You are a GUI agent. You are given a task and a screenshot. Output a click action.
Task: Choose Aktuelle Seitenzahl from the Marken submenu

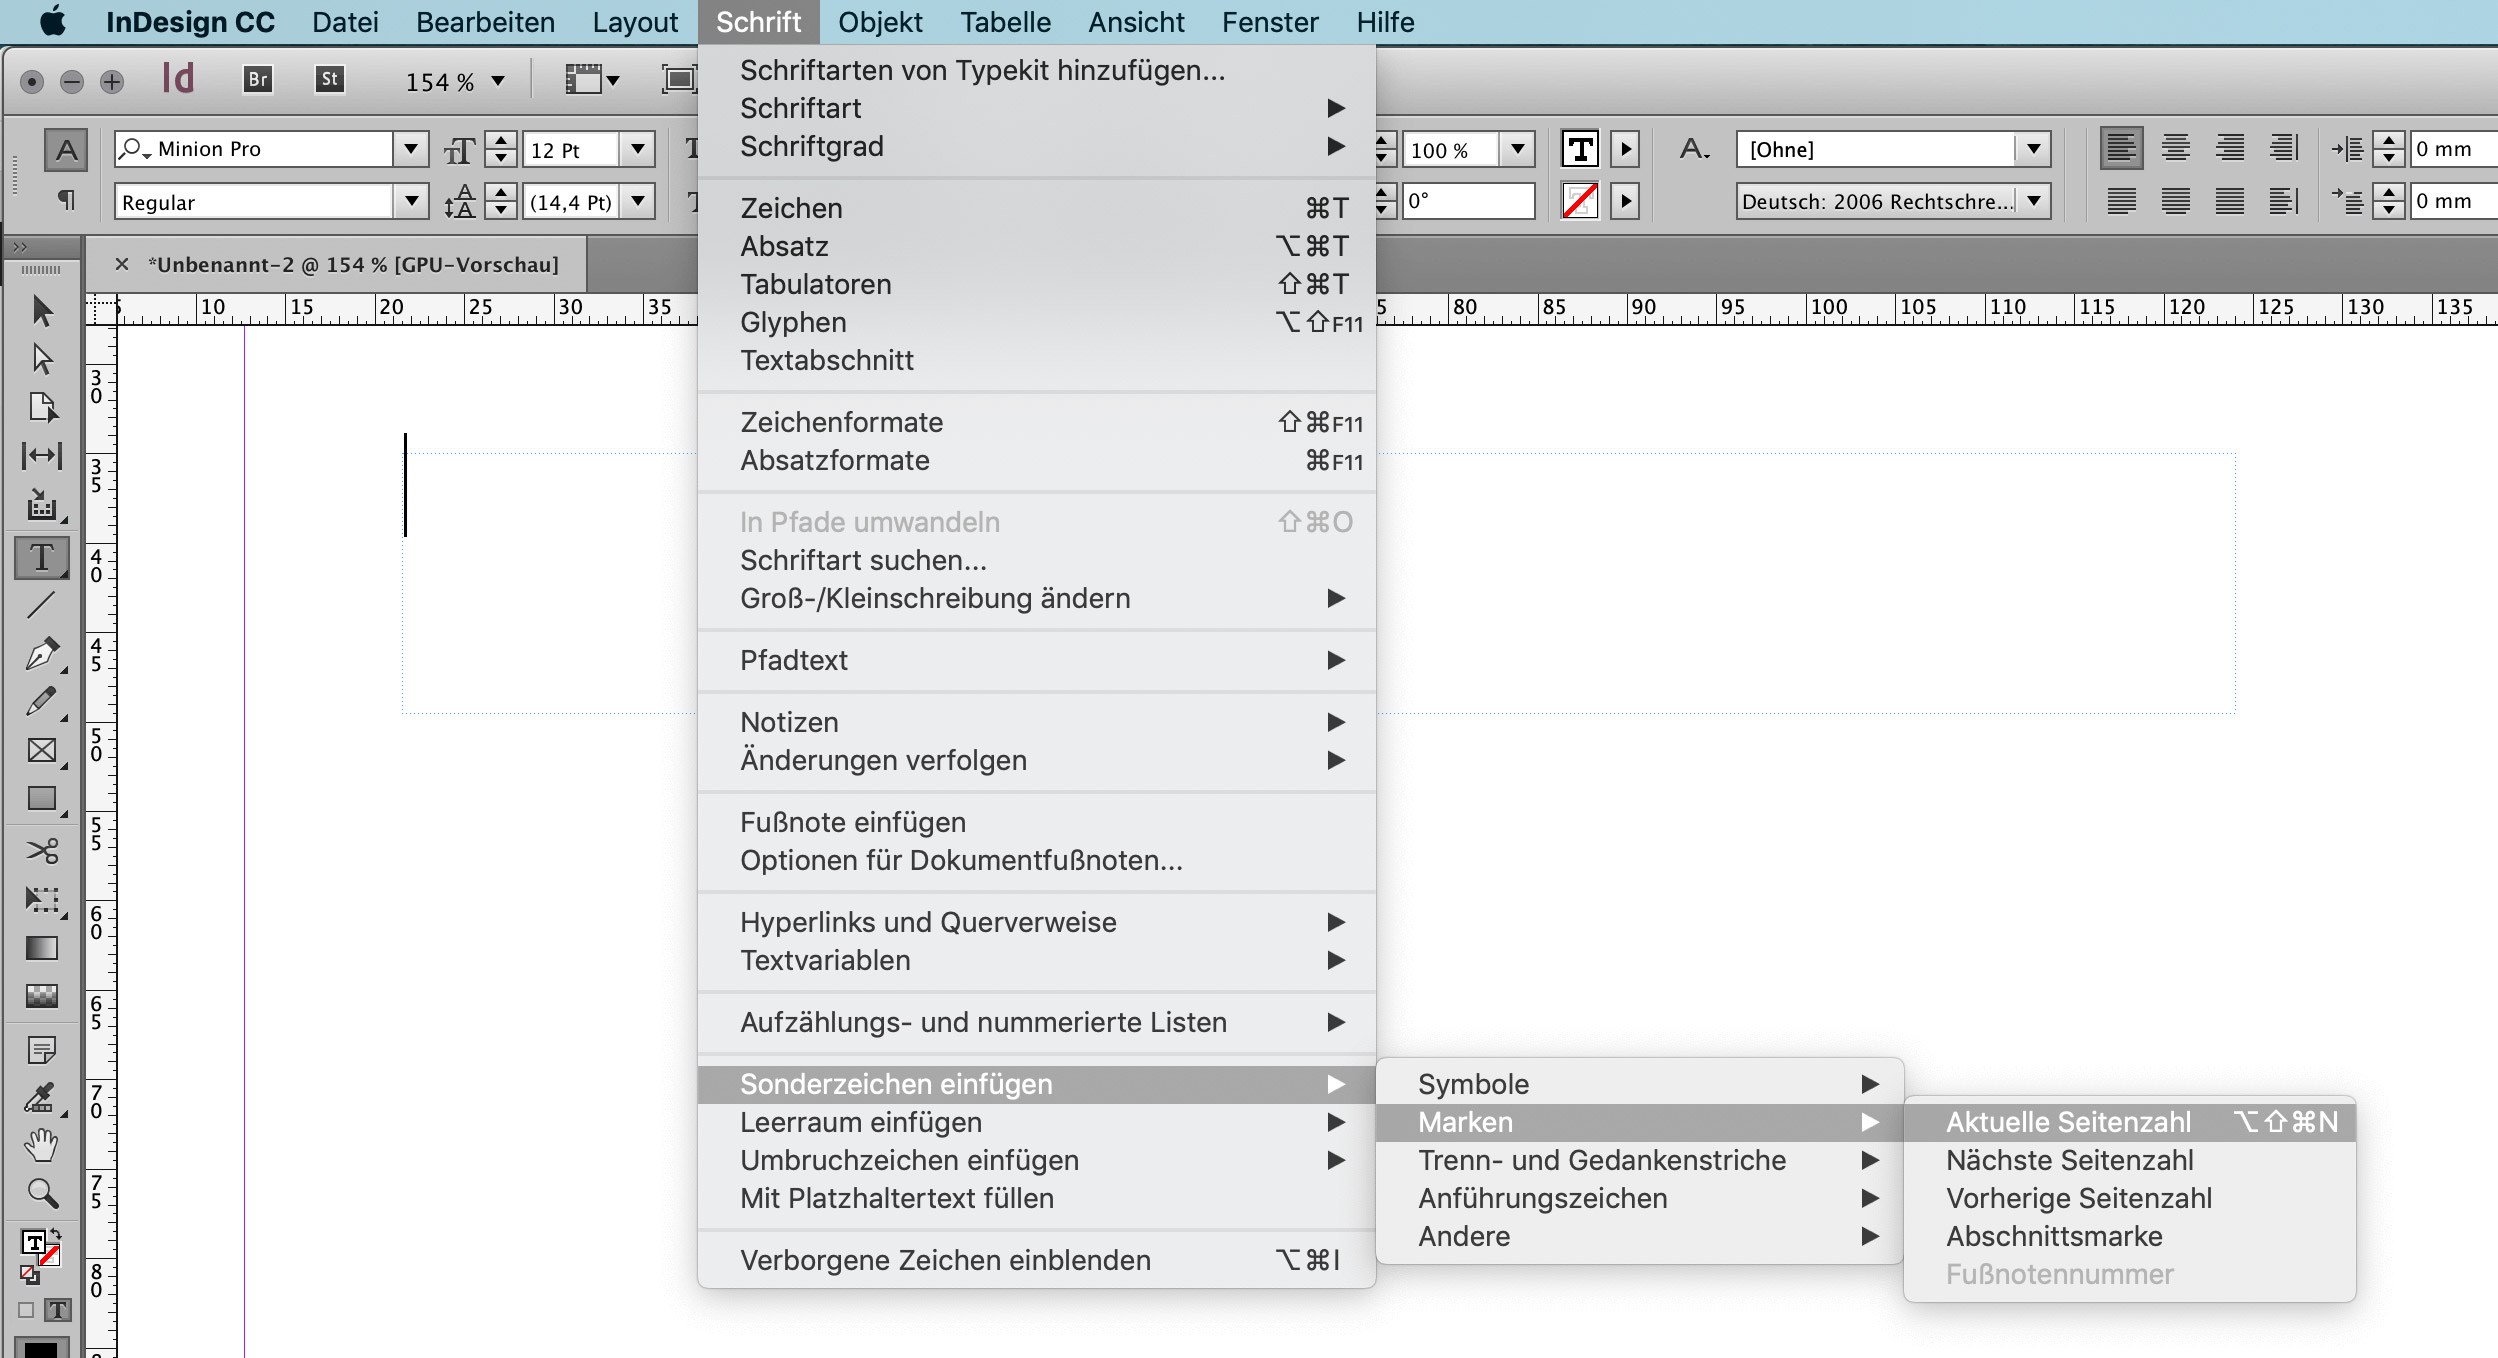[2068, 1122]
